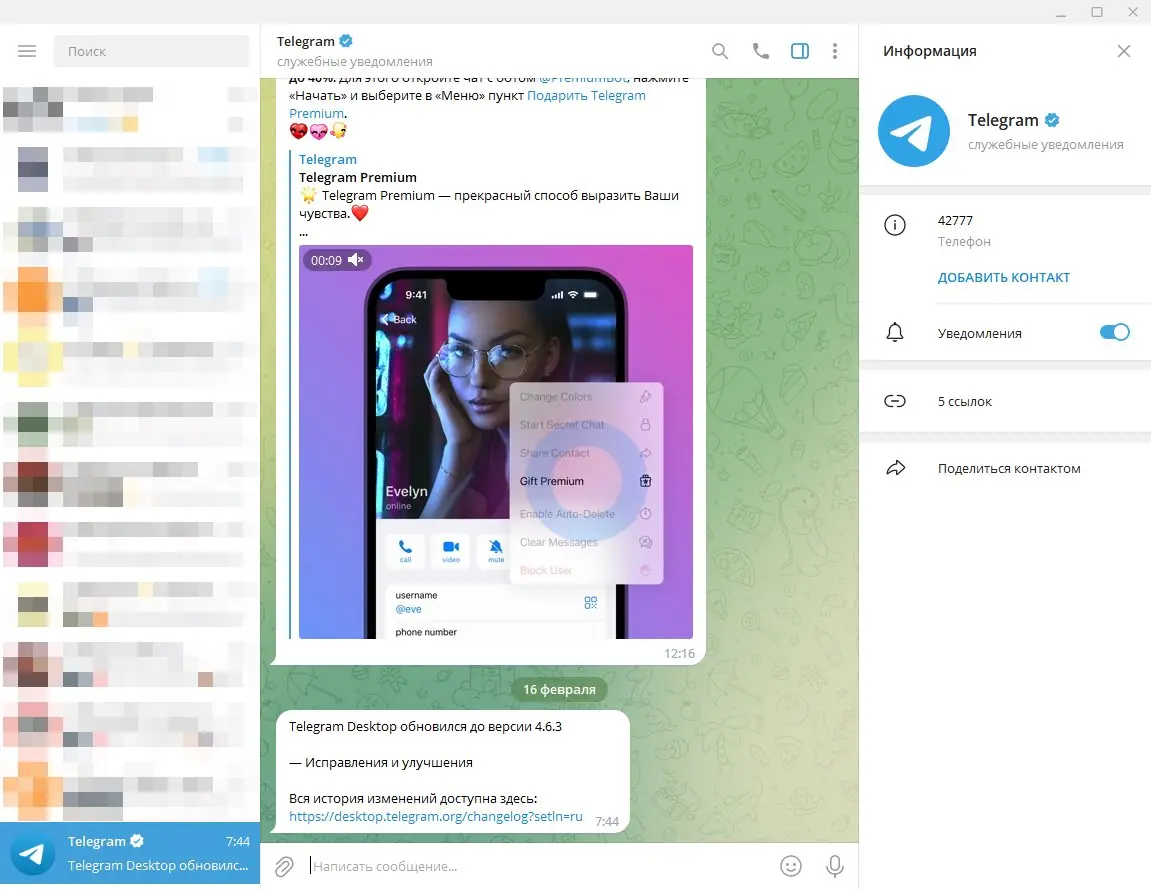1151x889 pixels.
Task: Open the desktop.telegram.org changelog link
Action: (435, 816)
